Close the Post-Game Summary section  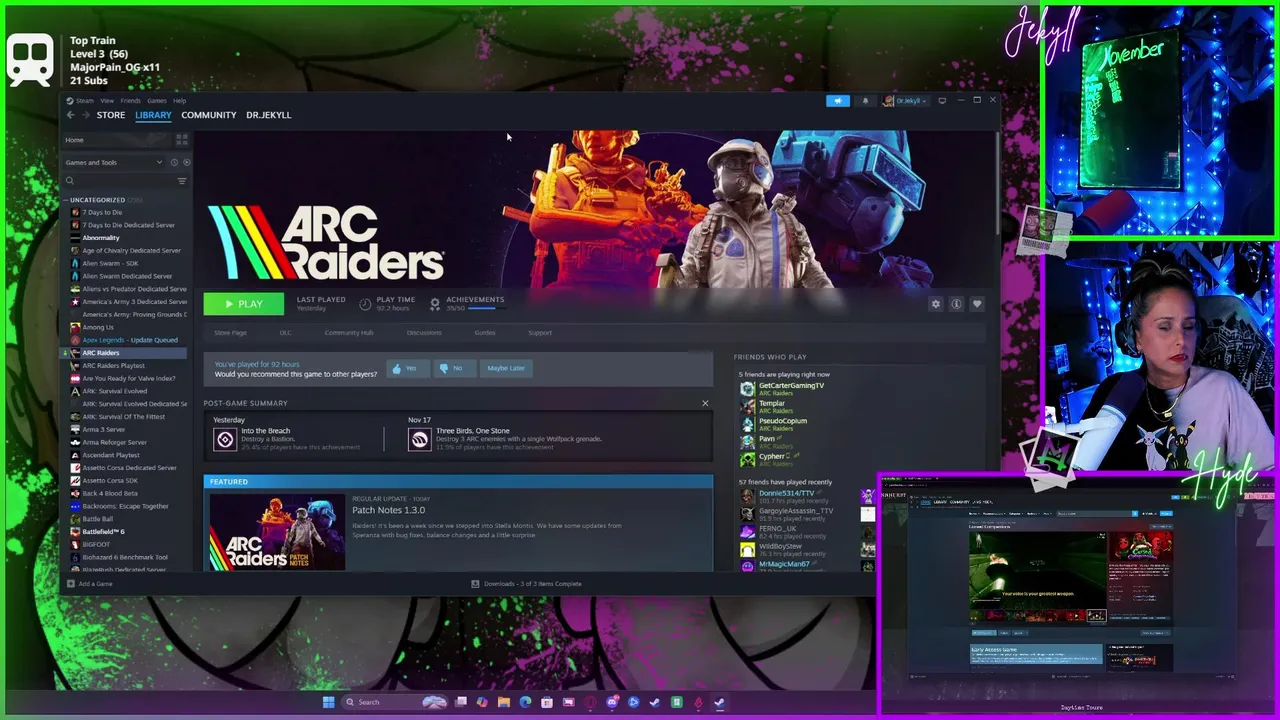[x=705, y=404]
